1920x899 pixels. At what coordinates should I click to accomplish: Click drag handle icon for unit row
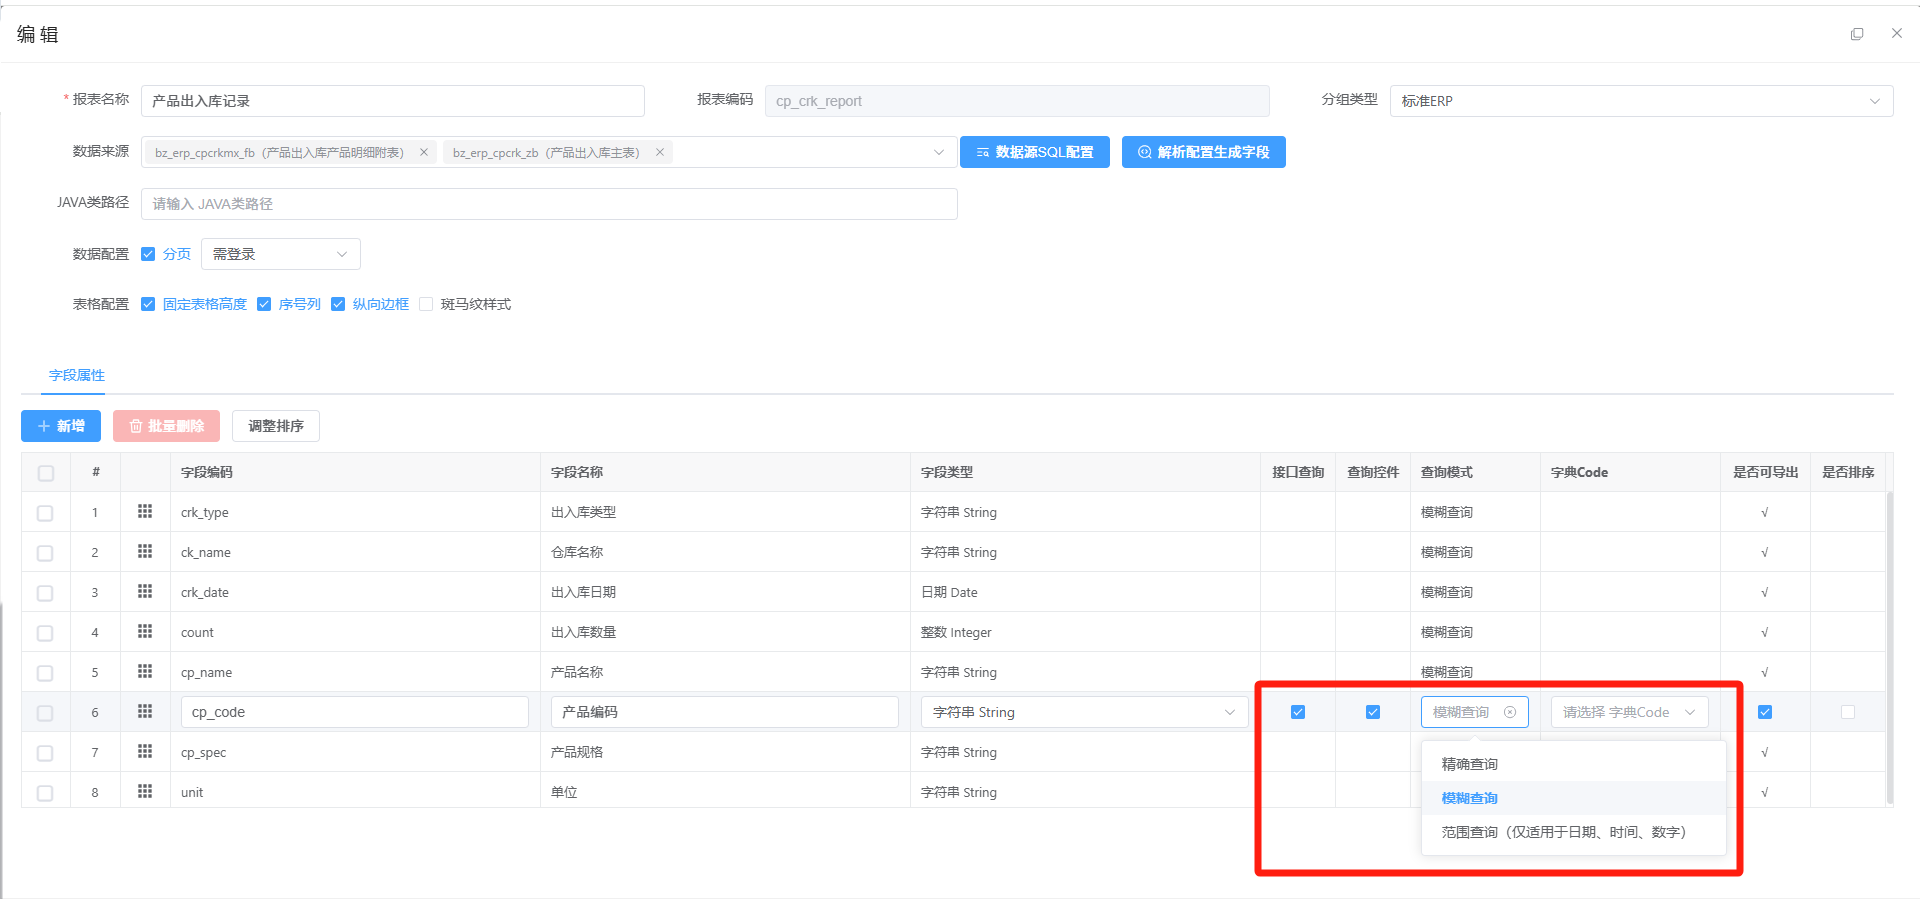[x=145, y=792]
